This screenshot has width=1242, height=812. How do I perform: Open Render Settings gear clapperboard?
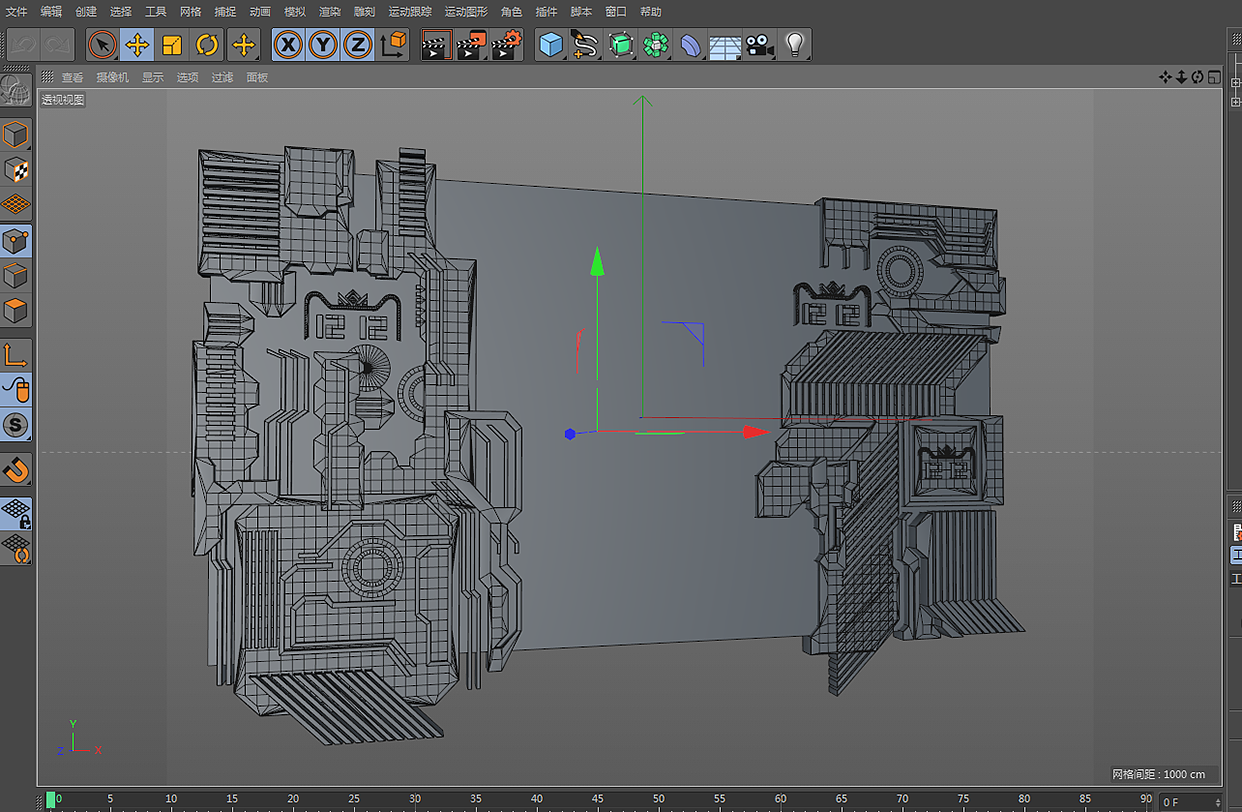pyautogui.click(x=507, y=45)
